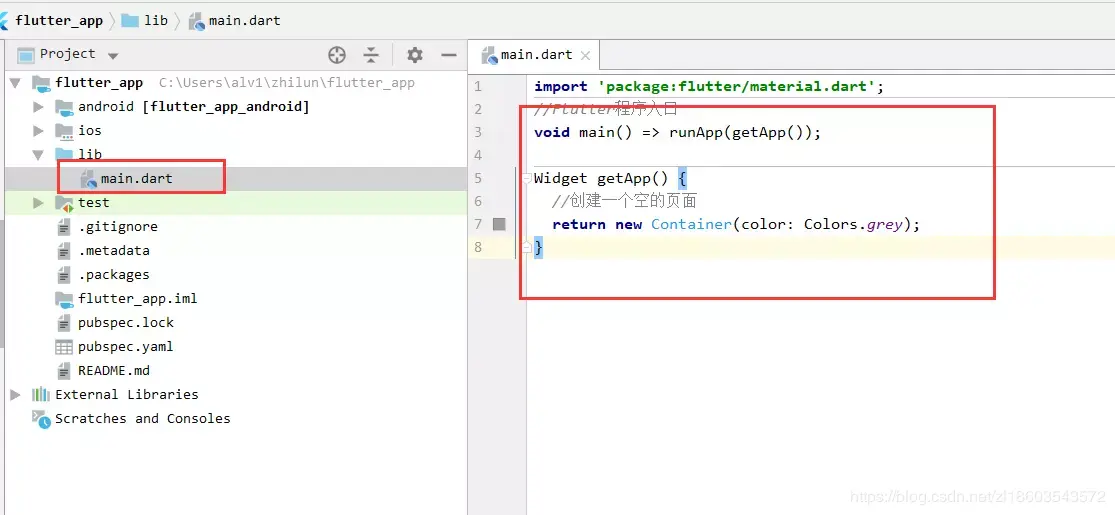This screenshot has height=515, width=1115.
Task: Click the import statement on line 1
Action: (709, 87)
